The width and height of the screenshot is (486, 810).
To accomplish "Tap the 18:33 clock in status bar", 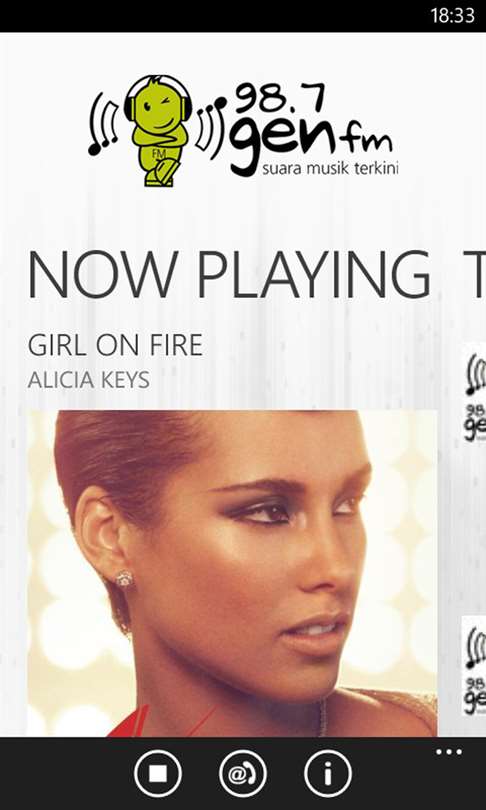I will [452, 15].
